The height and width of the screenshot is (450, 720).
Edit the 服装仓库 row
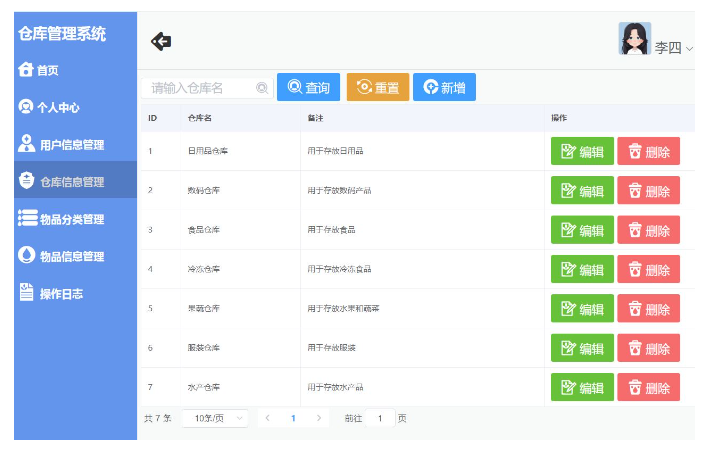pyautogui.click(x=582, y=348)
